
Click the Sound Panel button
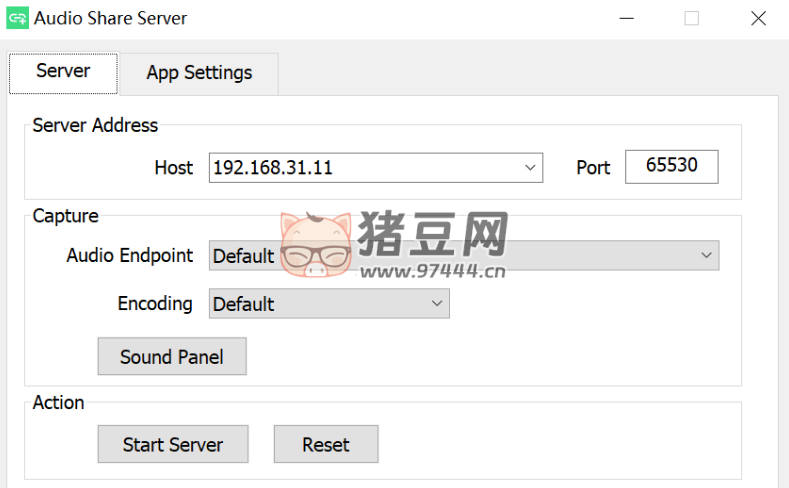[172, 357]
